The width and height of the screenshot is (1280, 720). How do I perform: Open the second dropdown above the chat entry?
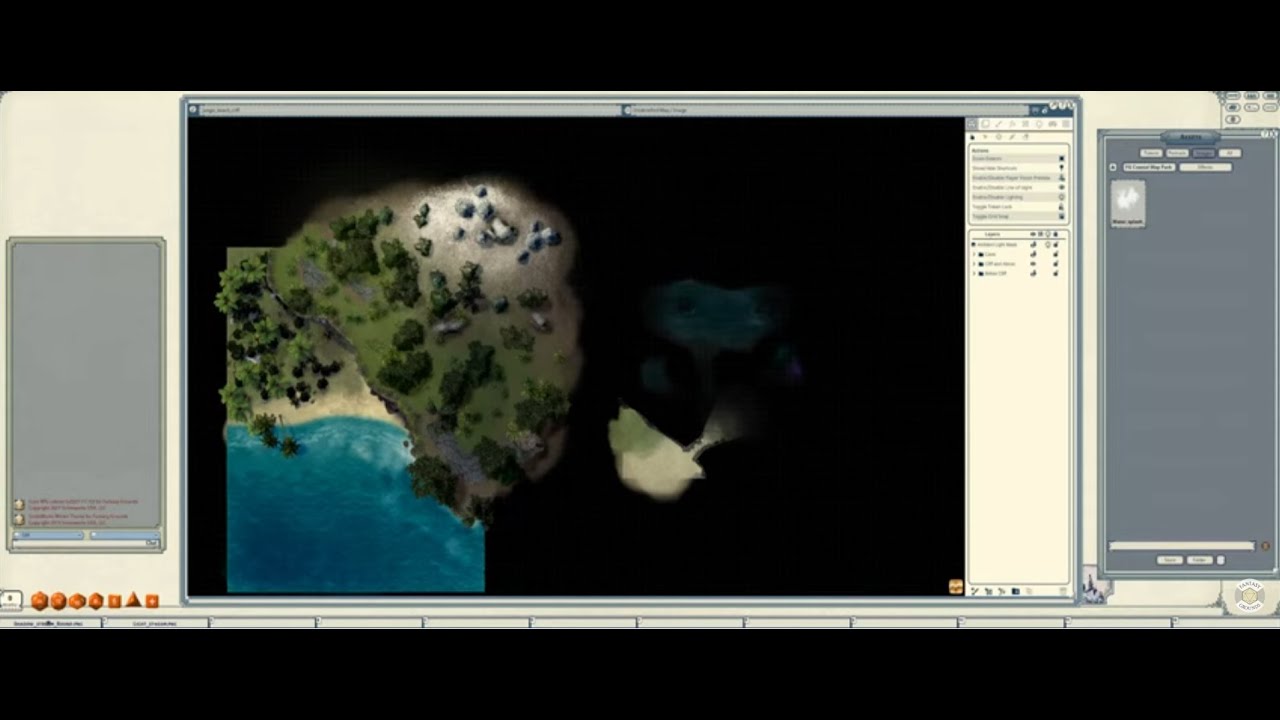pyautogui.click(x=124, y=535)
